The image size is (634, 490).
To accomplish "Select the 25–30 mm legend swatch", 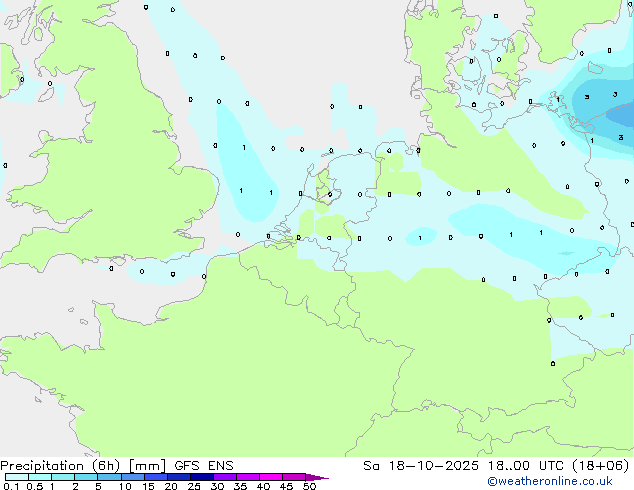I will pos(202,477).
